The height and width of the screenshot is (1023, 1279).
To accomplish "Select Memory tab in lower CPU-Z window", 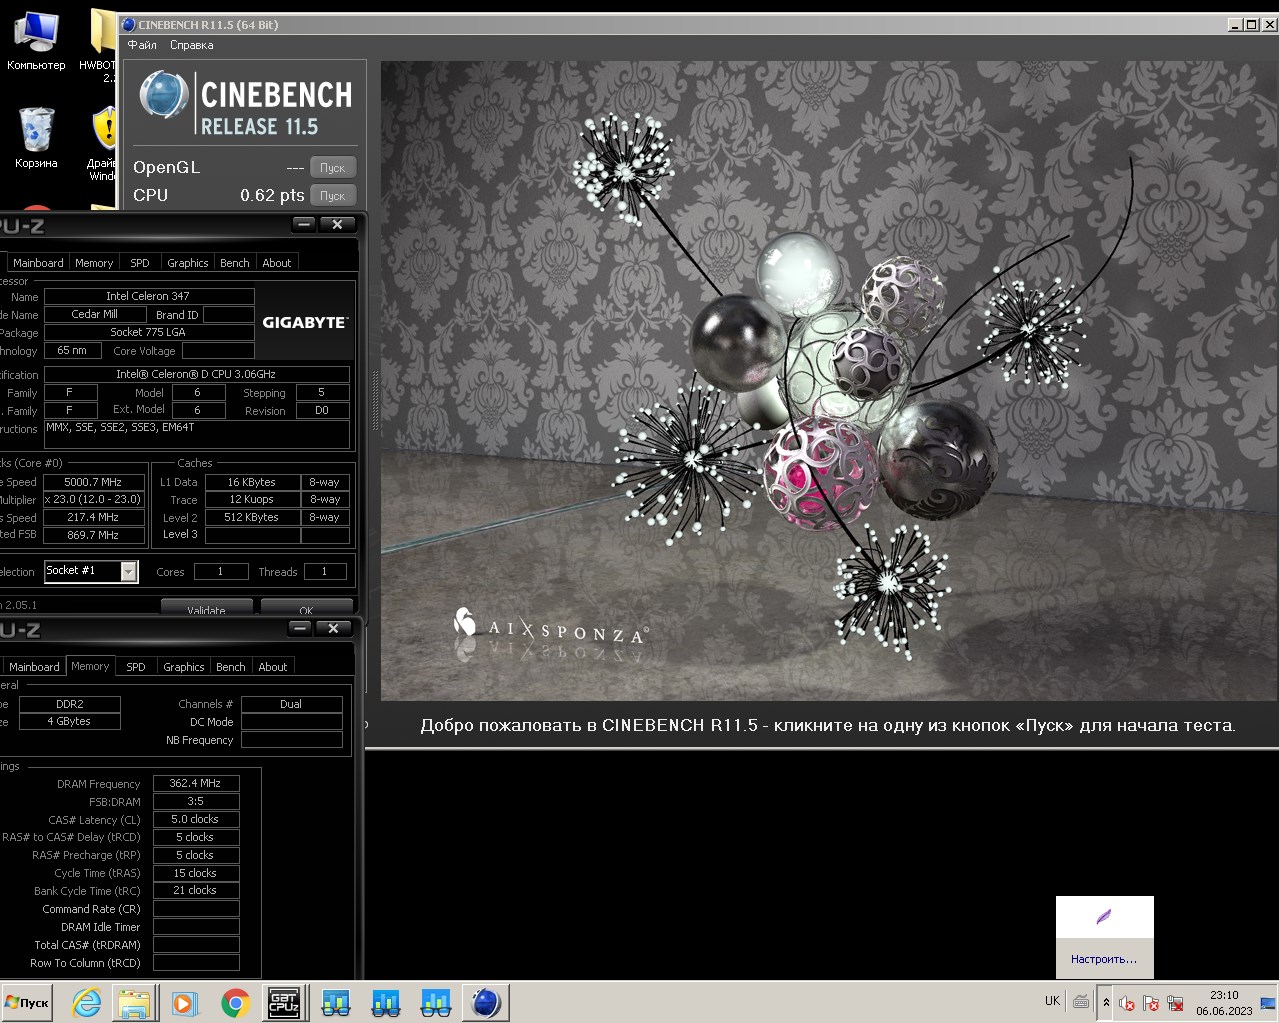I will (90, 666).
